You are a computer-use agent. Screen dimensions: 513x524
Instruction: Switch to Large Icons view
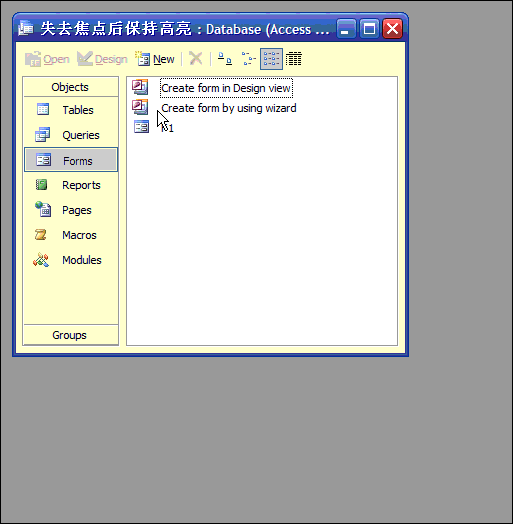[x=225, y=59]
